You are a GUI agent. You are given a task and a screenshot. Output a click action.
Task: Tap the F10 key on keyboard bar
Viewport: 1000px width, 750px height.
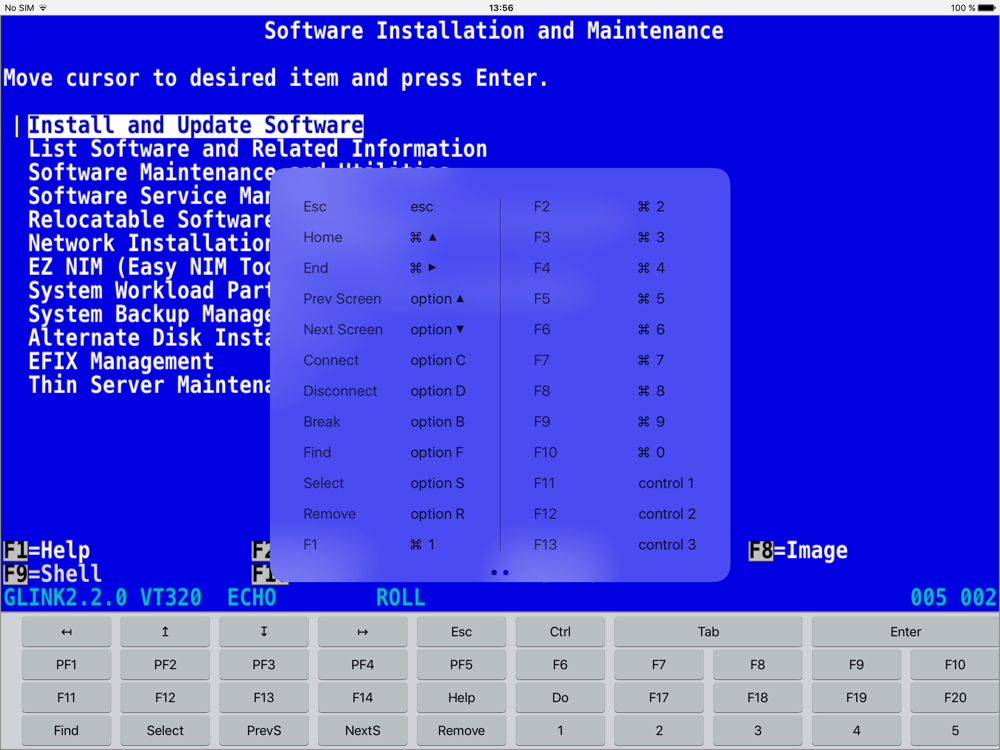[955, 665]
